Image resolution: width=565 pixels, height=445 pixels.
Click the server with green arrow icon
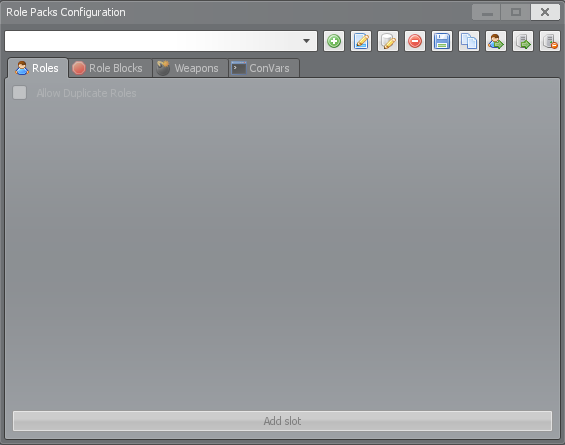pyautogui.click(x=523, y=41)
